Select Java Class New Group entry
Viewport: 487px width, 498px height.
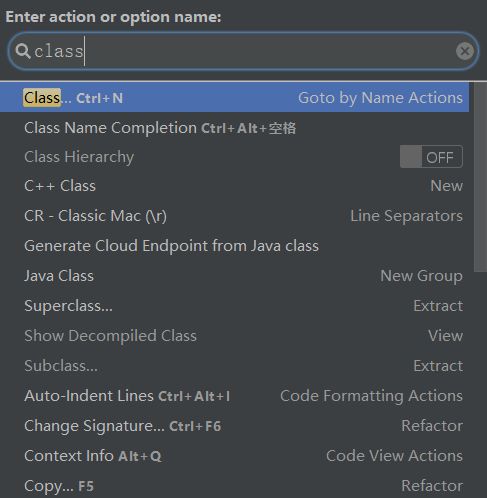(234, 276)
